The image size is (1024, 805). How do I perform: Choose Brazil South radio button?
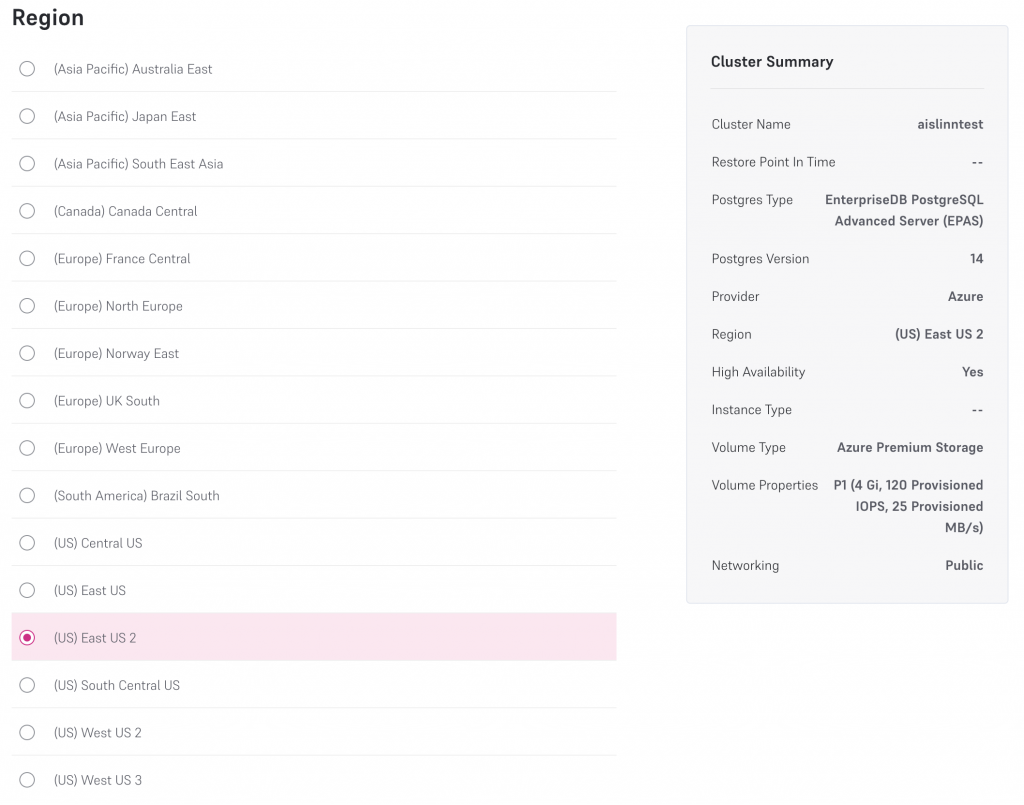tap(27, 496)
